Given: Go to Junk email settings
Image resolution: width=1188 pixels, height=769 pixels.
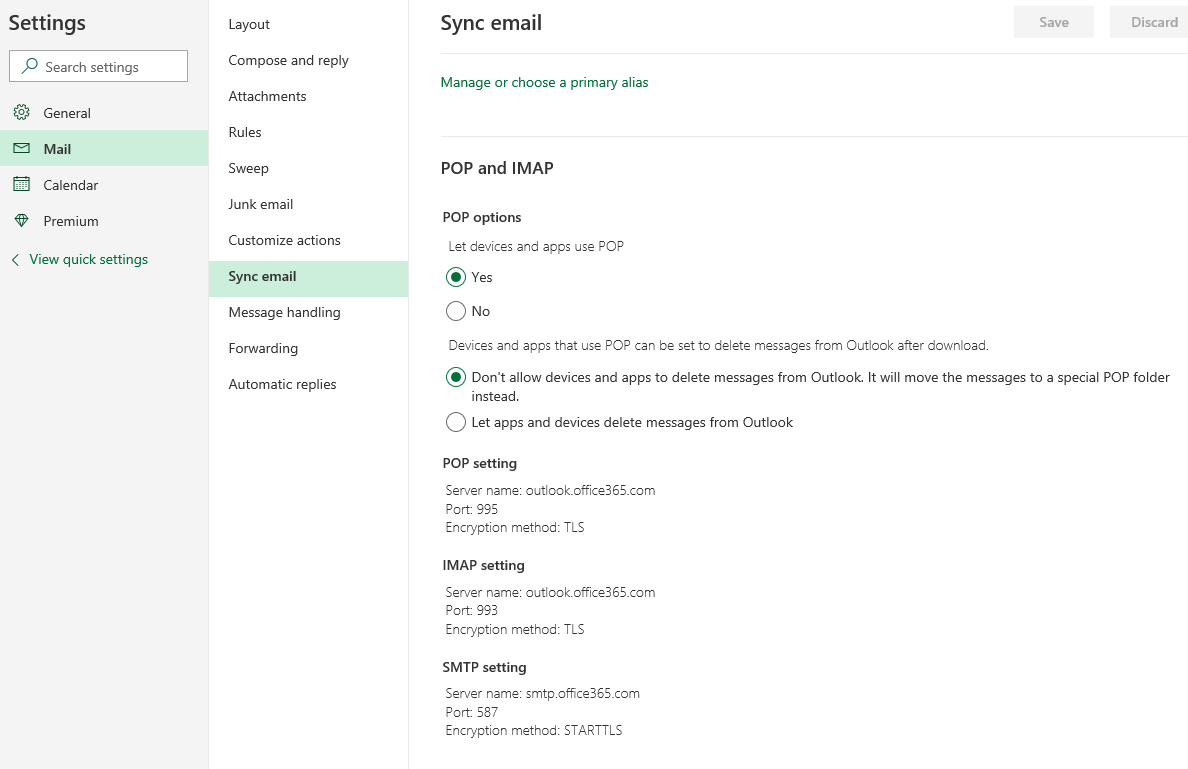Looking at the screenshot, I should point(260,204).
